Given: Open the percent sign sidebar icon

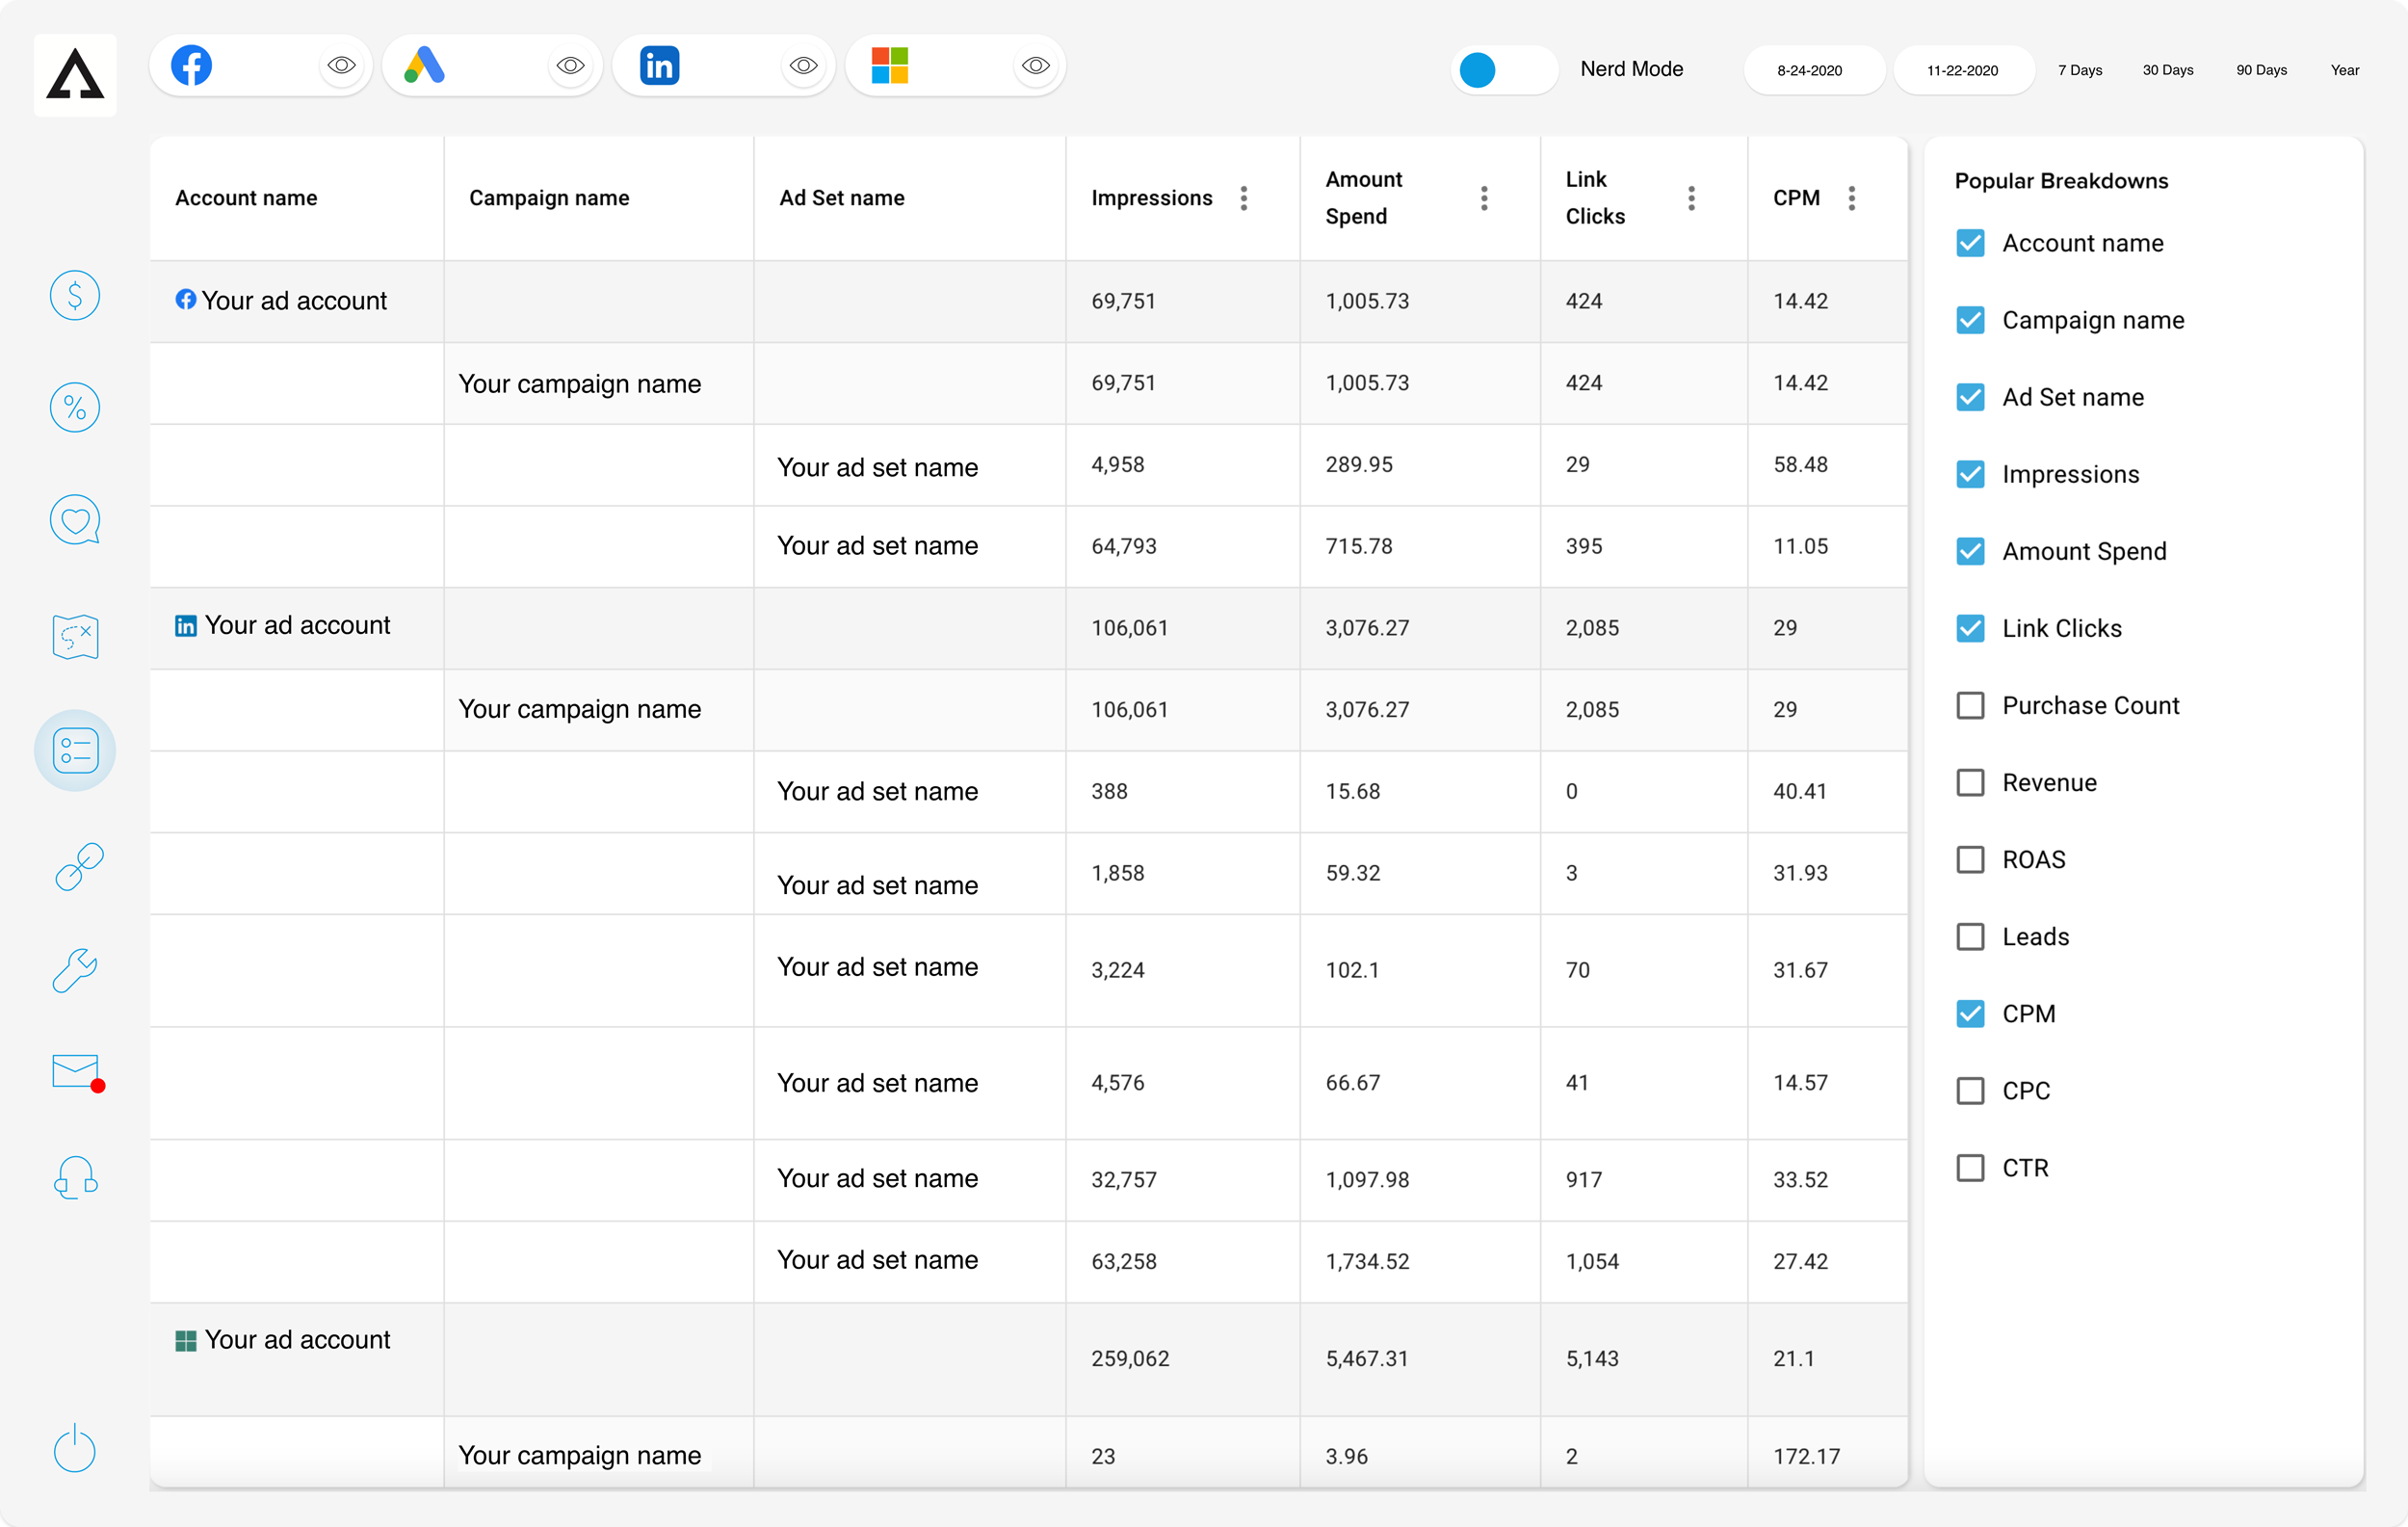Looking at the screenshot, I should pos(75,408).
